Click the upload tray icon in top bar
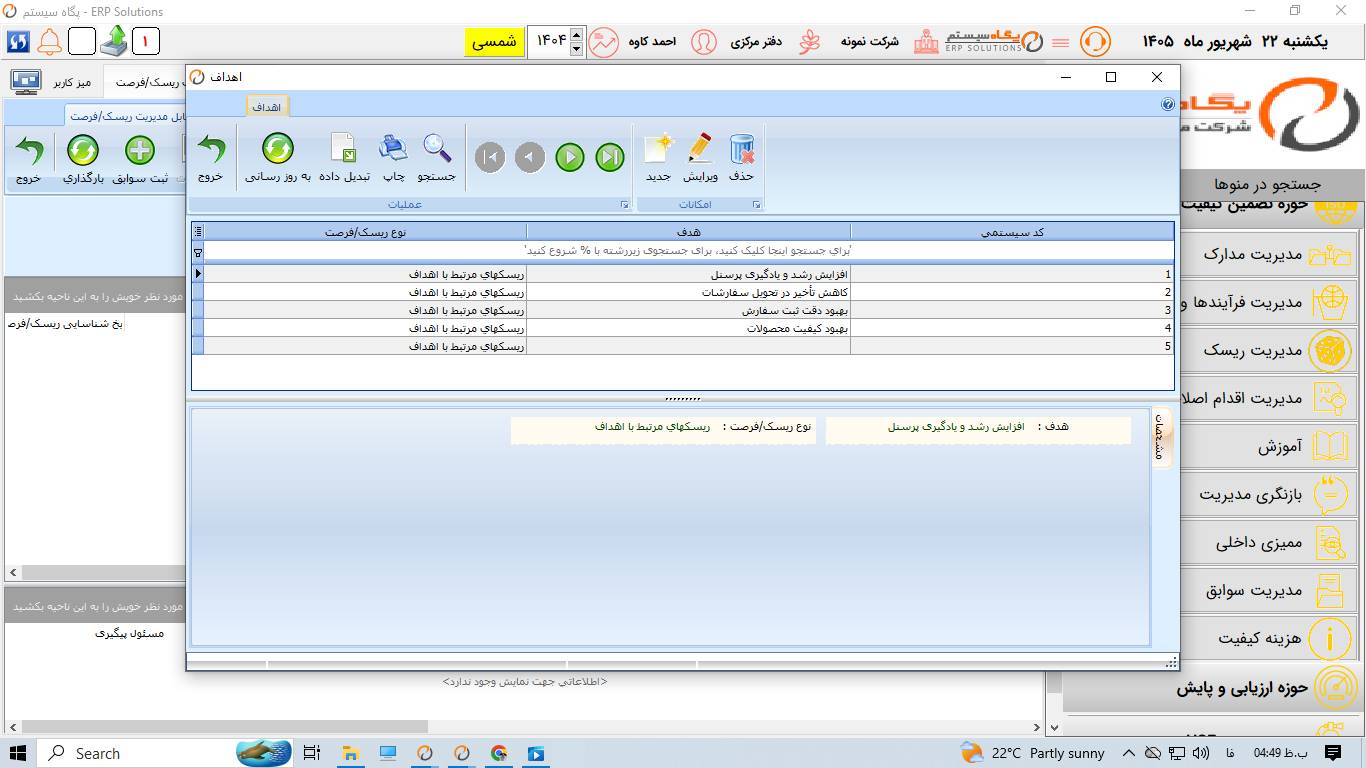The height and width of the screenshot is (768, 1366). click(x=114, y=41)
